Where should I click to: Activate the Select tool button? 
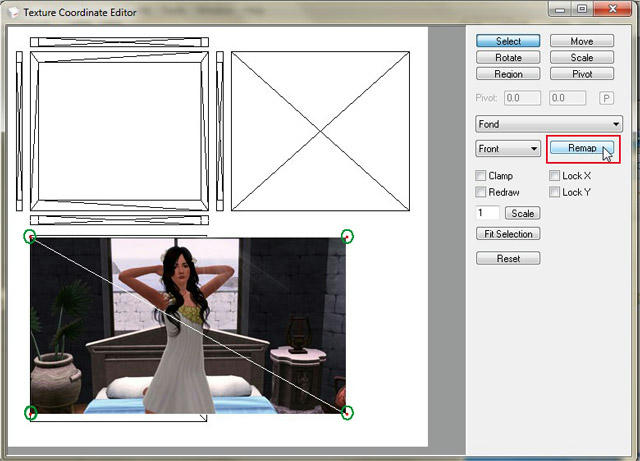click(x=508, y=41)
